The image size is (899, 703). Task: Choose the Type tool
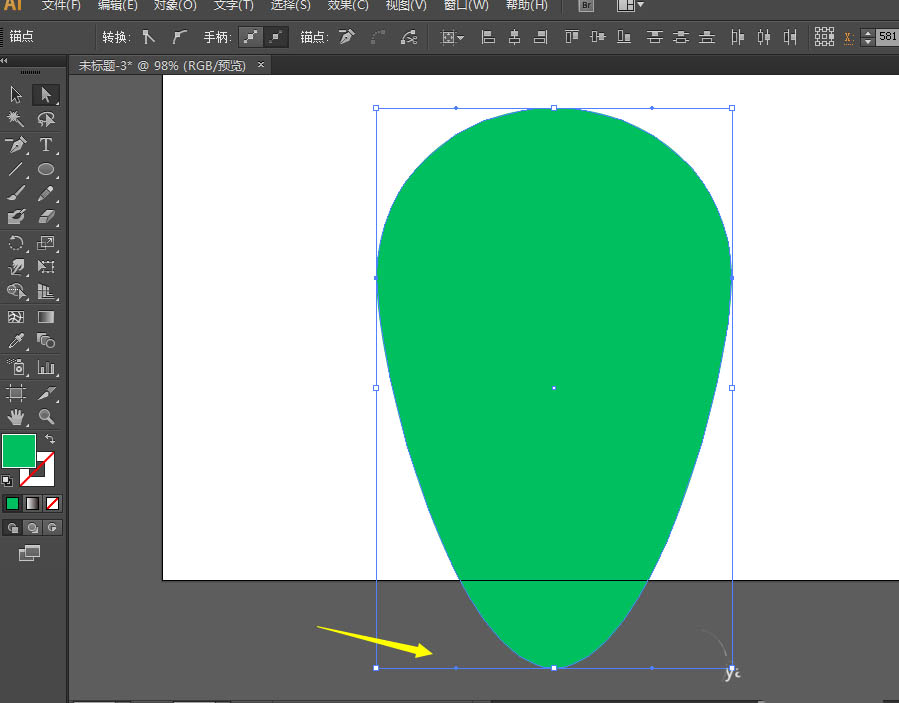[46, 144]
